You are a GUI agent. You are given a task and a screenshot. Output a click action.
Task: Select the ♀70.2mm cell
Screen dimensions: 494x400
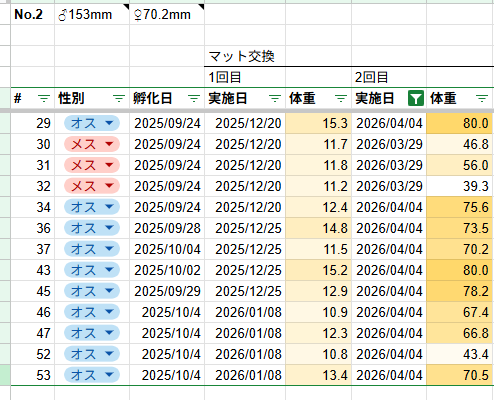[x=167, y=14]
